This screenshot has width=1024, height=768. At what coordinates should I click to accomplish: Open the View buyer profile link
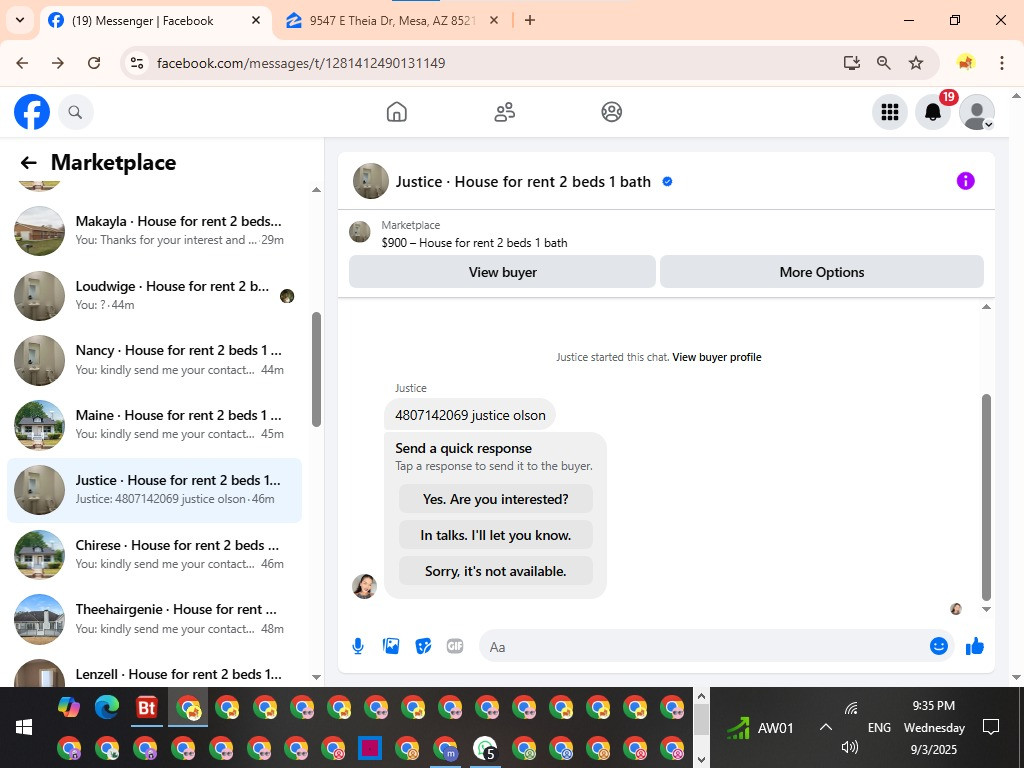[716, 357]
